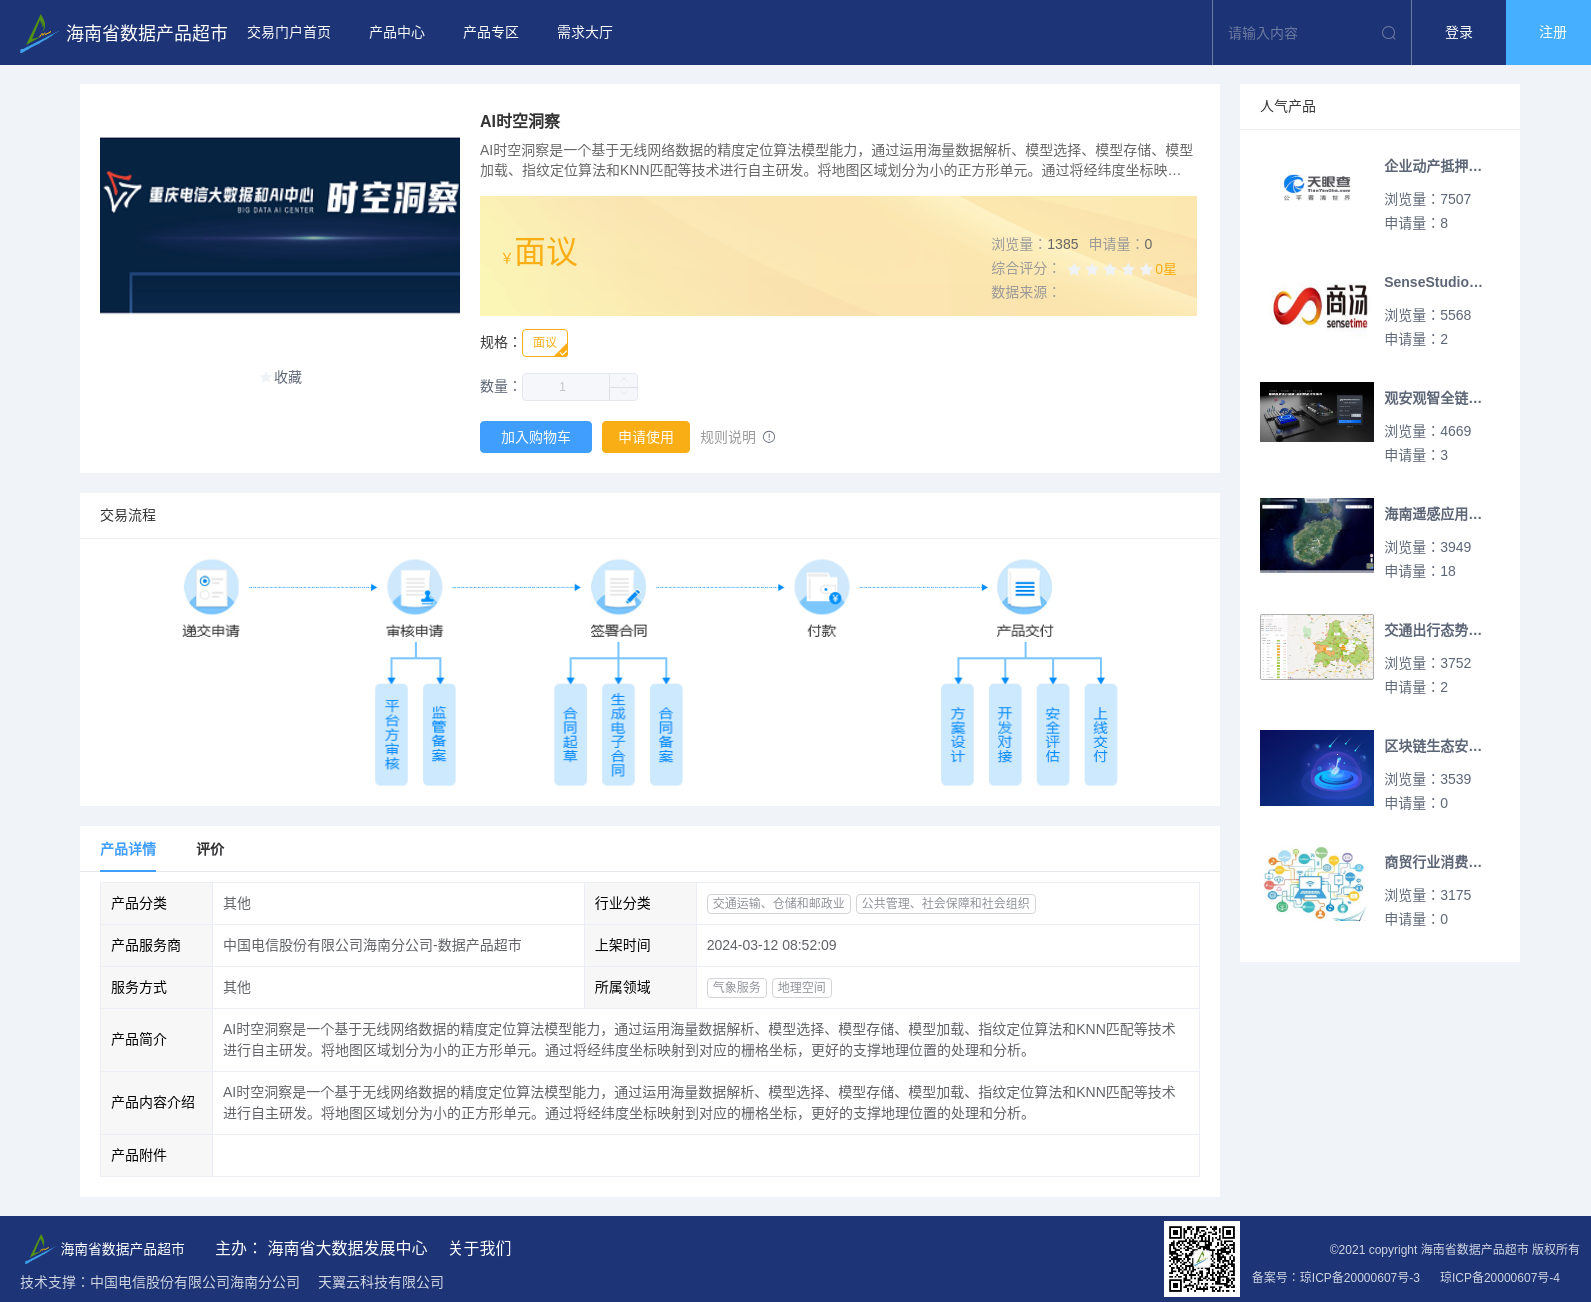Open the 区块链生态安 product thumbnail
The height and width of the screenshot is (1302, 1591).
(1317, 768)
